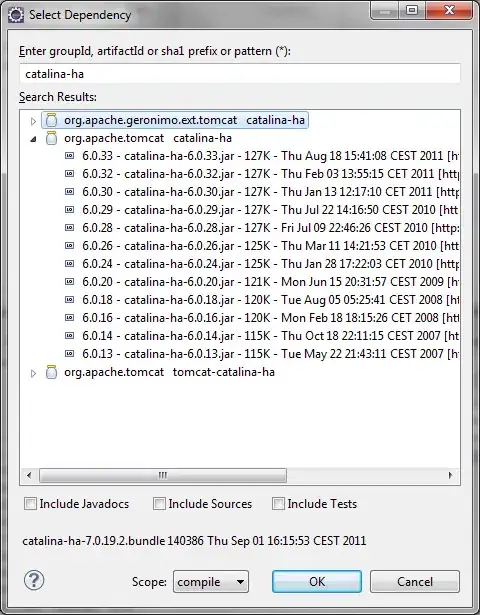Open the Scope compile dropdown
480x615 pixels.
point(211,582)
